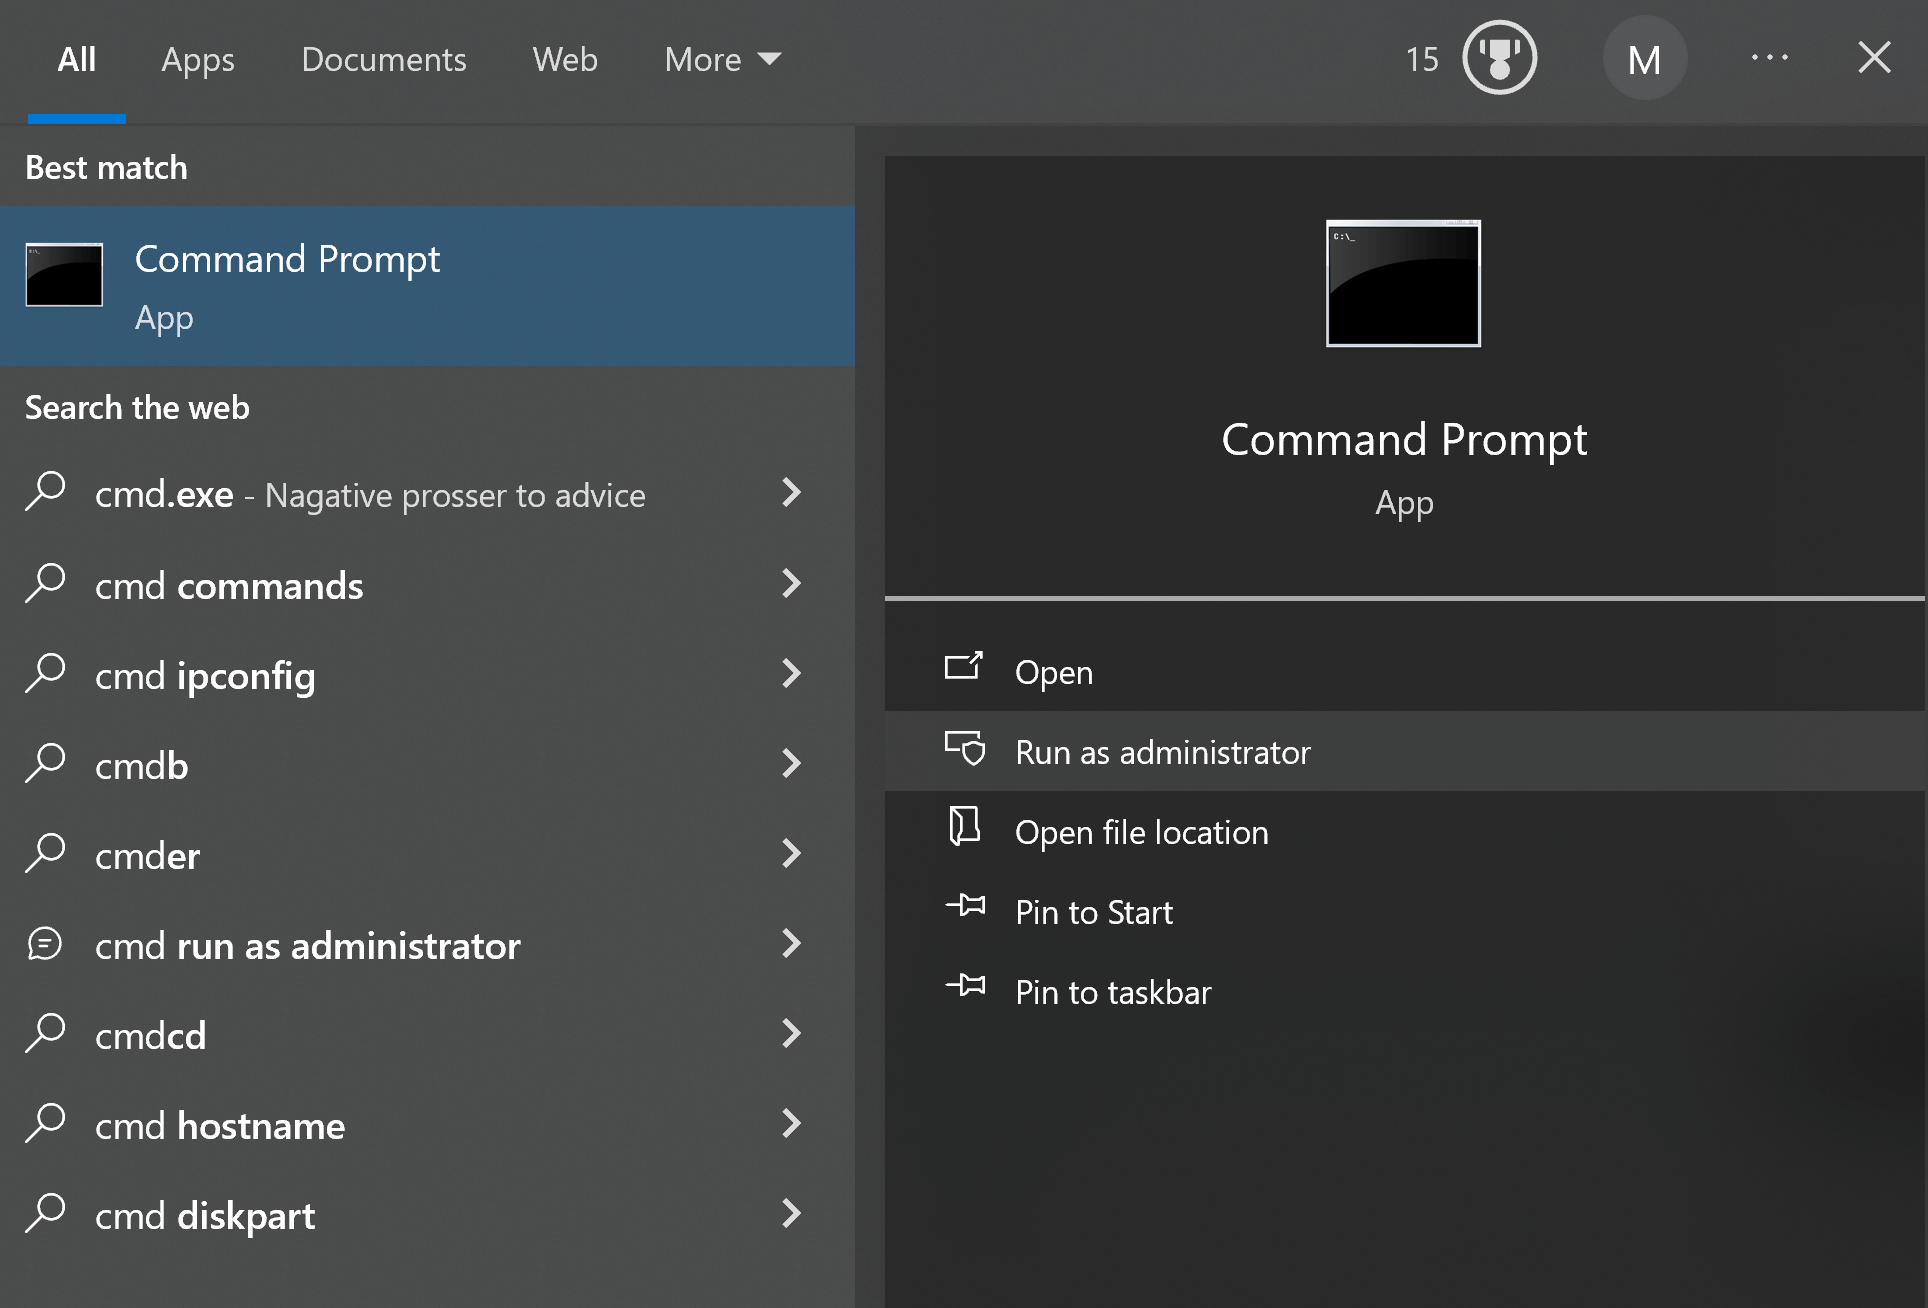Screen dimensions: 1928x1308
Task: Click the chat bubble icon beside cmd run as administrator
Action: click(x=45, y=944)
